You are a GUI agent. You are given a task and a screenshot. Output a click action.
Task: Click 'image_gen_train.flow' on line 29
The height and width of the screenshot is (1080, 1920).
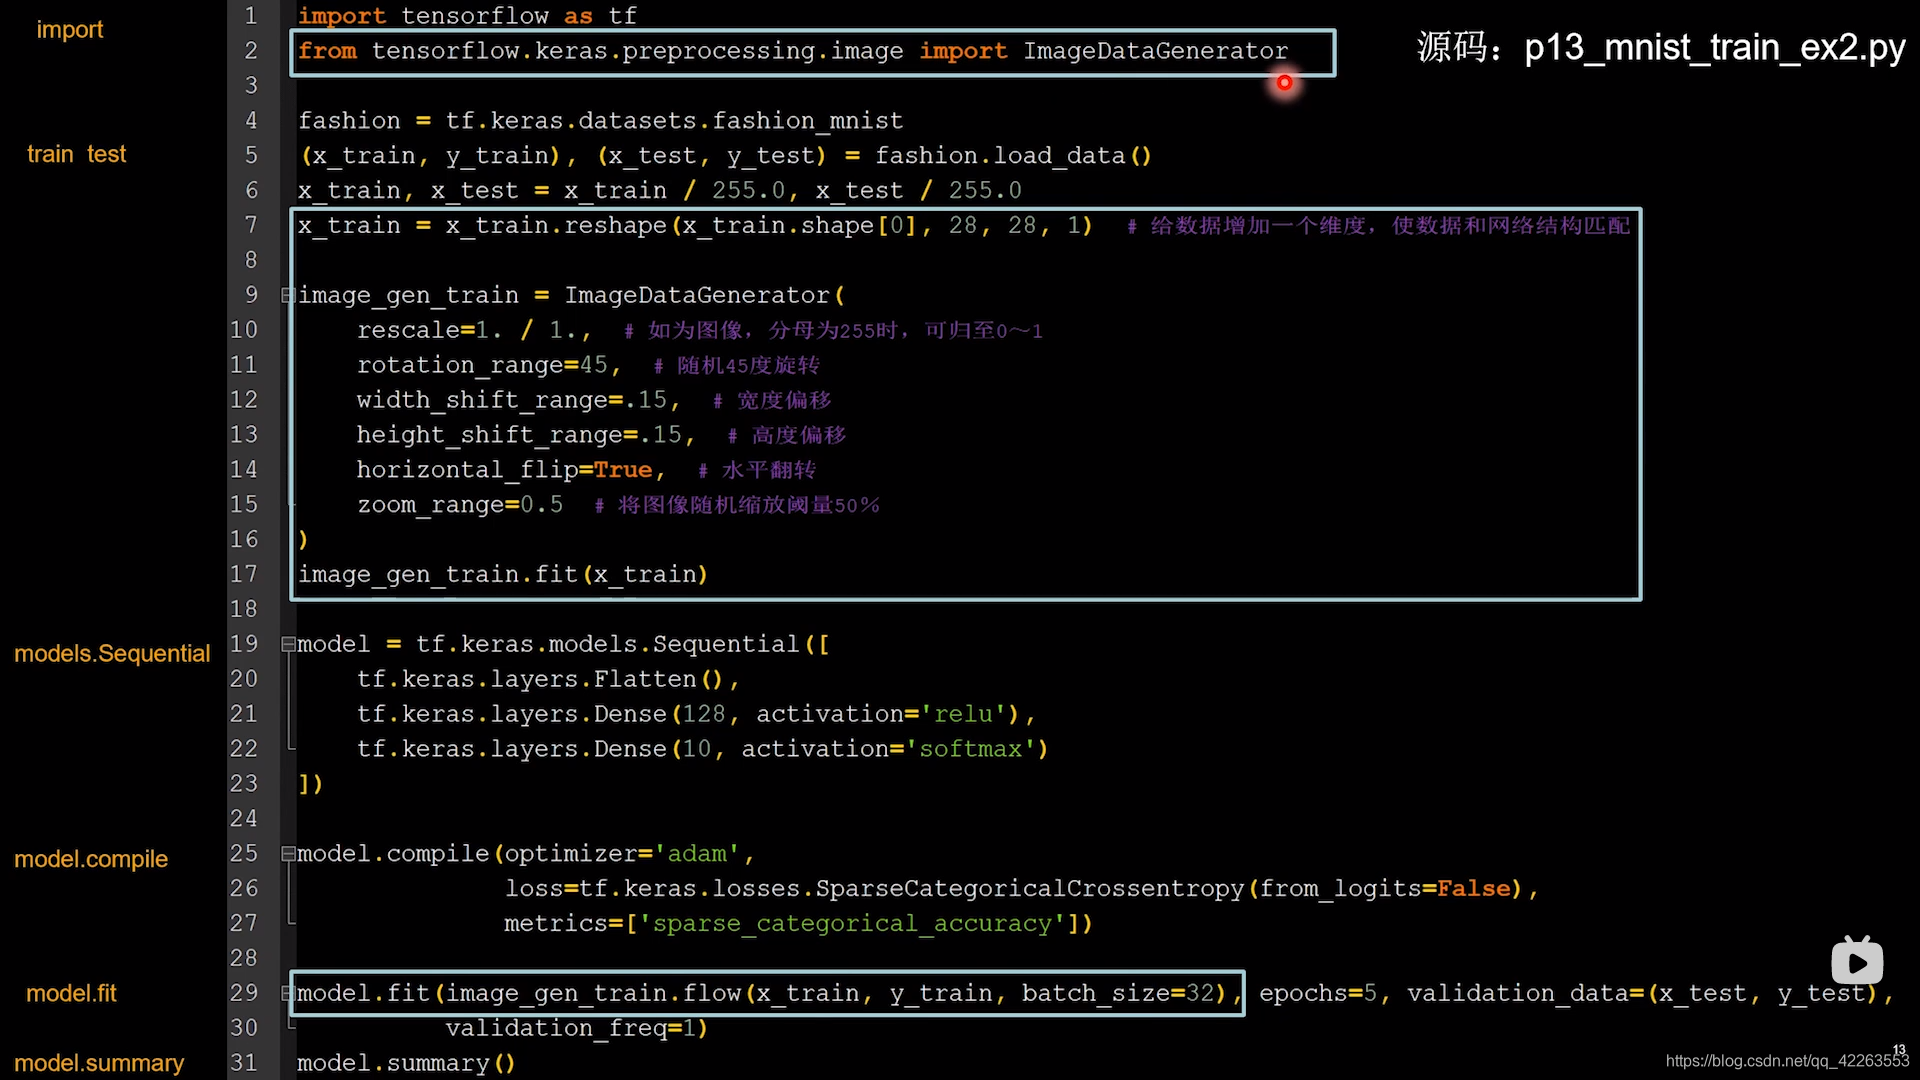(x=593, y=993)
